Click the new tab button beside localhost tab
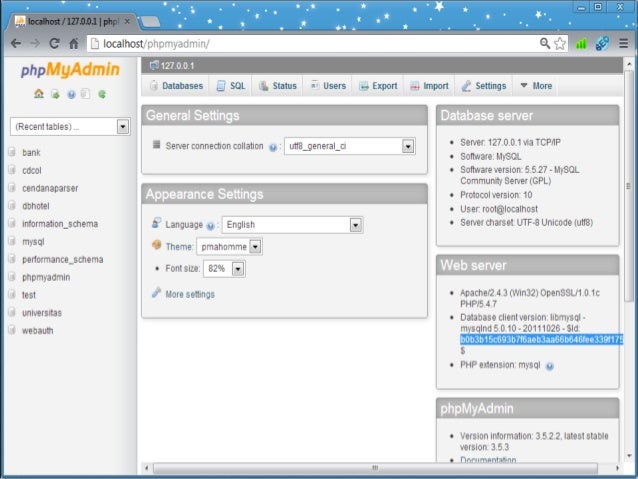Image resolution: width=638 pixels, height=479 pixels. (150, 22)
